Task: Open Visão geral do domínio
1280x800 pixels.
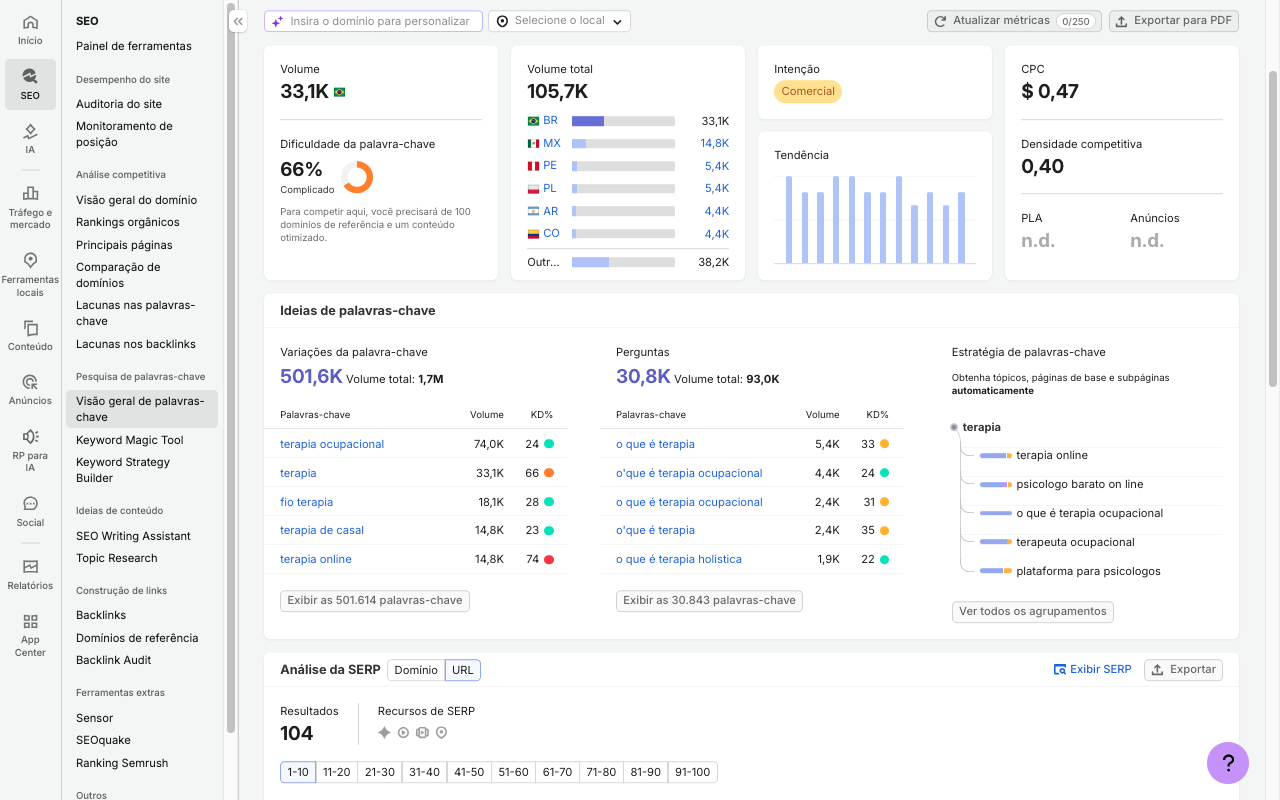Action: (137, 200)
